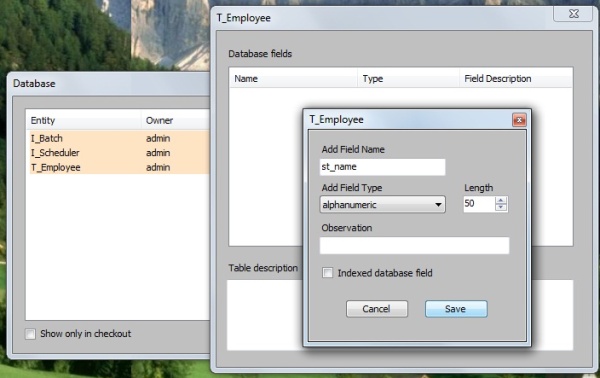
Task: Sort by Entity column header
Action: [x=83, y=120]
